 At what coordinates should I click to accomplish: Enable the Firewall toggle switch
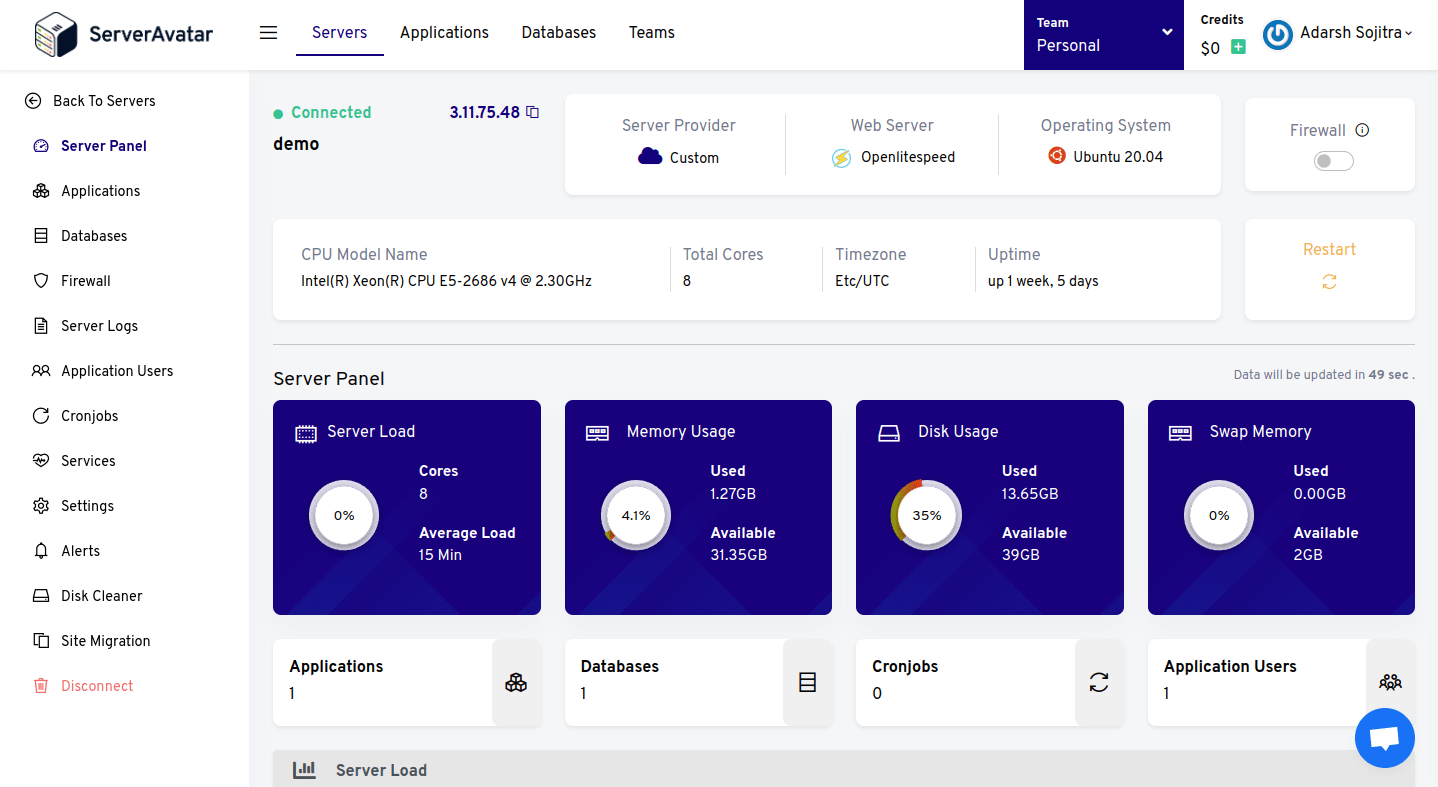tap(1333, 160)
